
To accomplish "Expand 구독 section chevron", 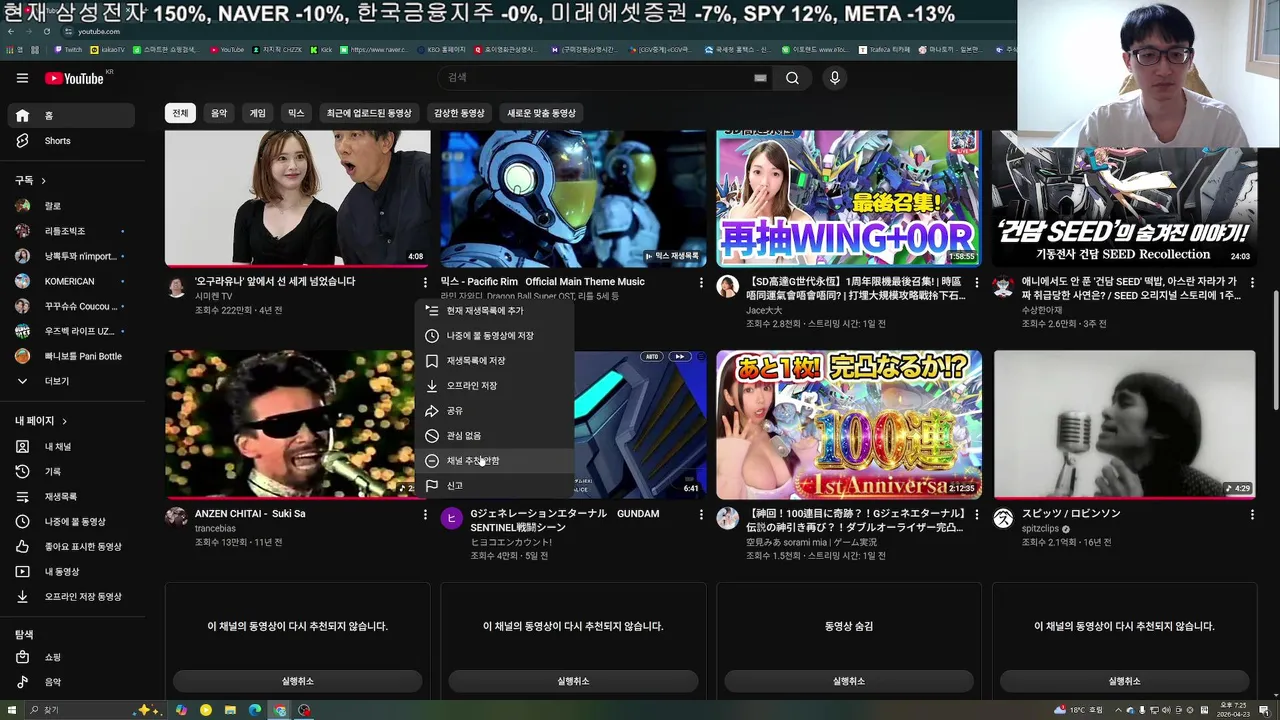I will click(x=43, y=181).
